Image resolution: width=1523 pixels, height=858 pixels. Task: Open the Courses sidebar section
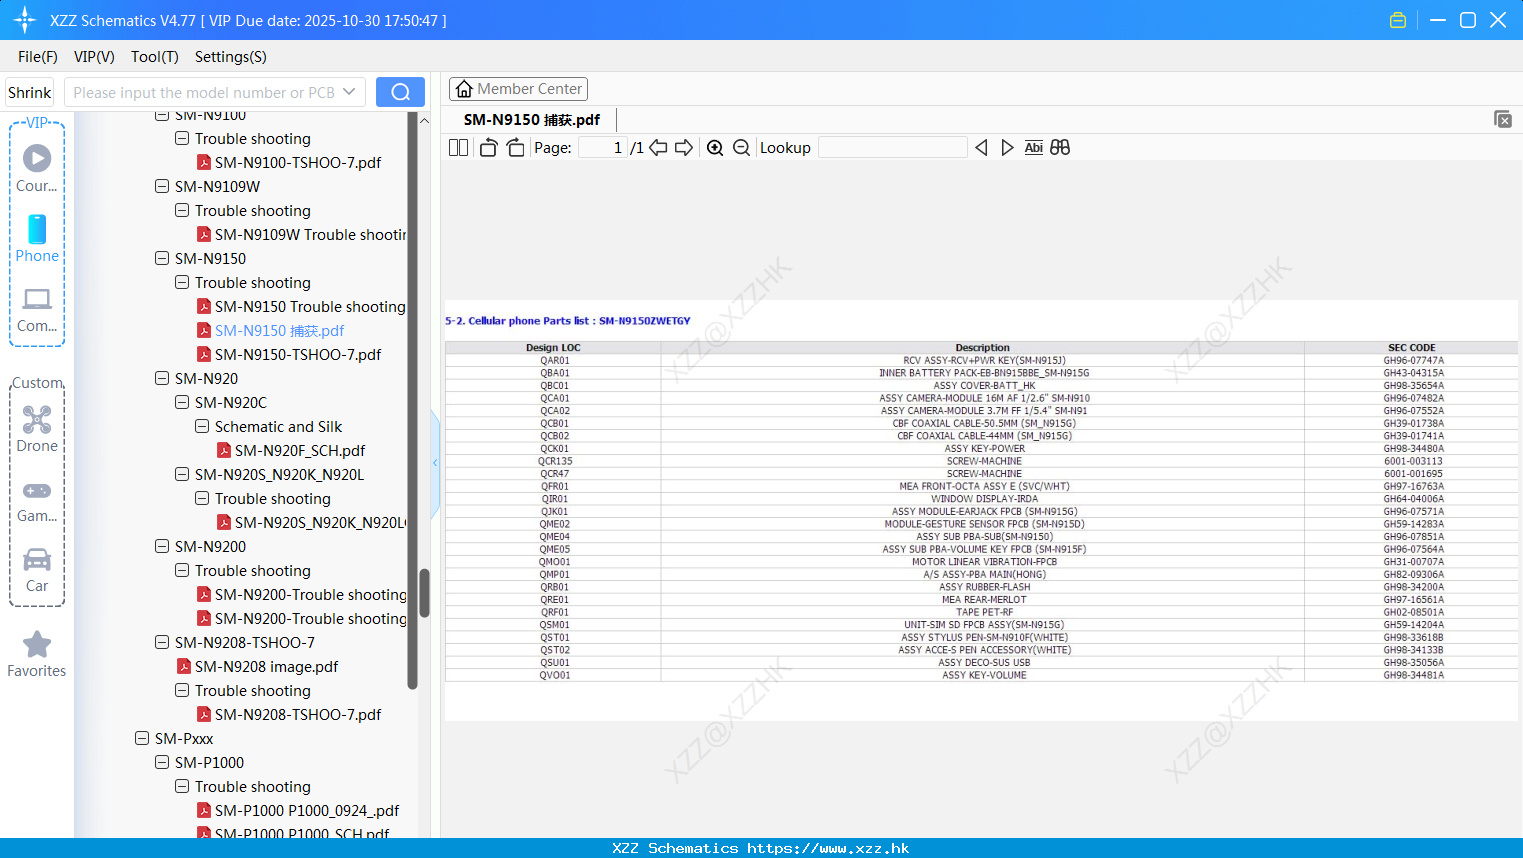pyautogui.click(x=37, y=168)
